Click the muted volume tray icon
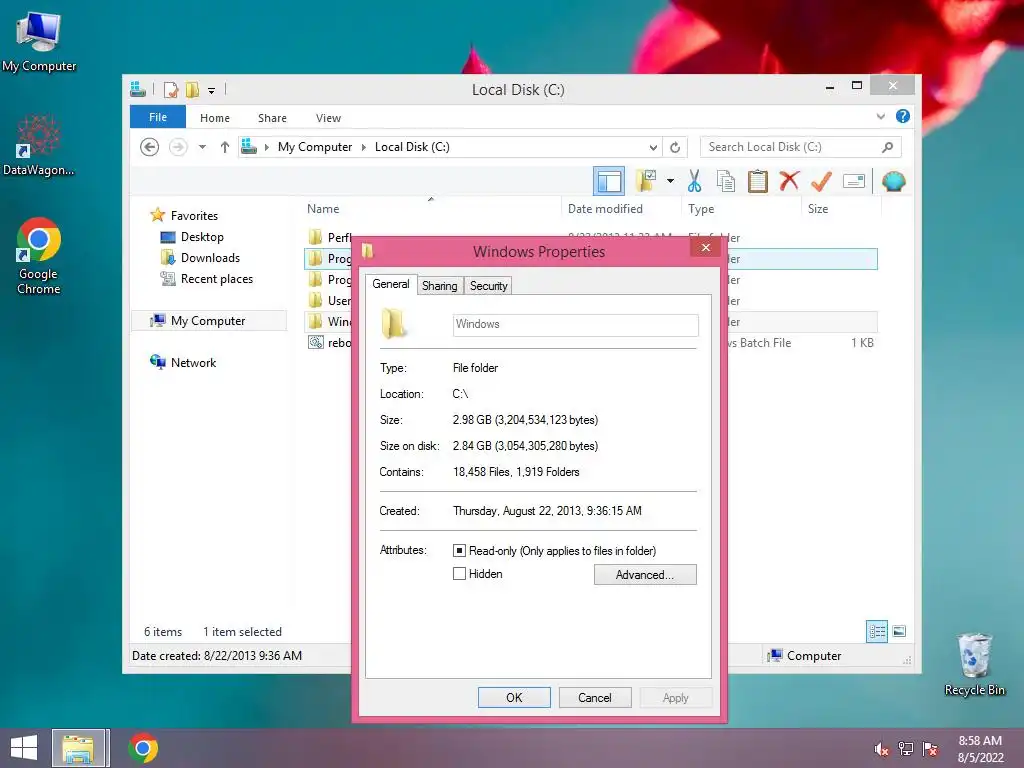This screenshot has width=1024, height=768. click(882, 749)
